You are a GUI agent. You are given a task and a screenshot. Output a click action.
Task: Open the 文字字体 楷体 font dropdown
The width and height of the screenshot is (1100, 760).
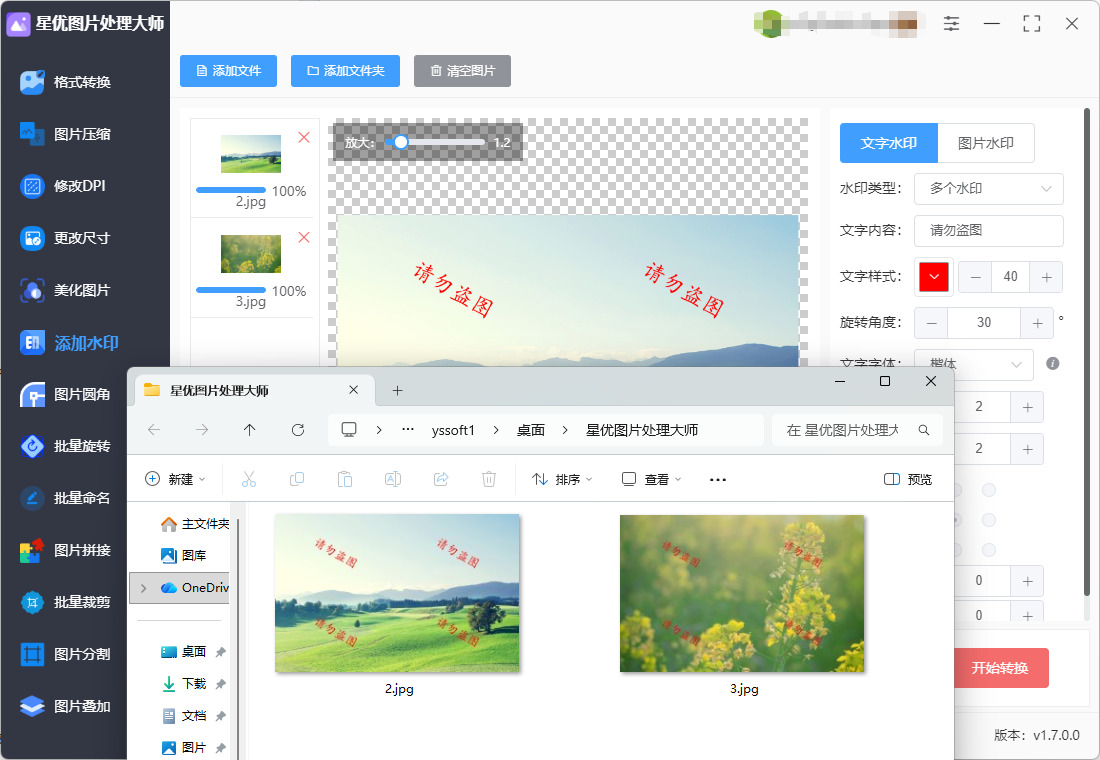(x=974, y=364)
